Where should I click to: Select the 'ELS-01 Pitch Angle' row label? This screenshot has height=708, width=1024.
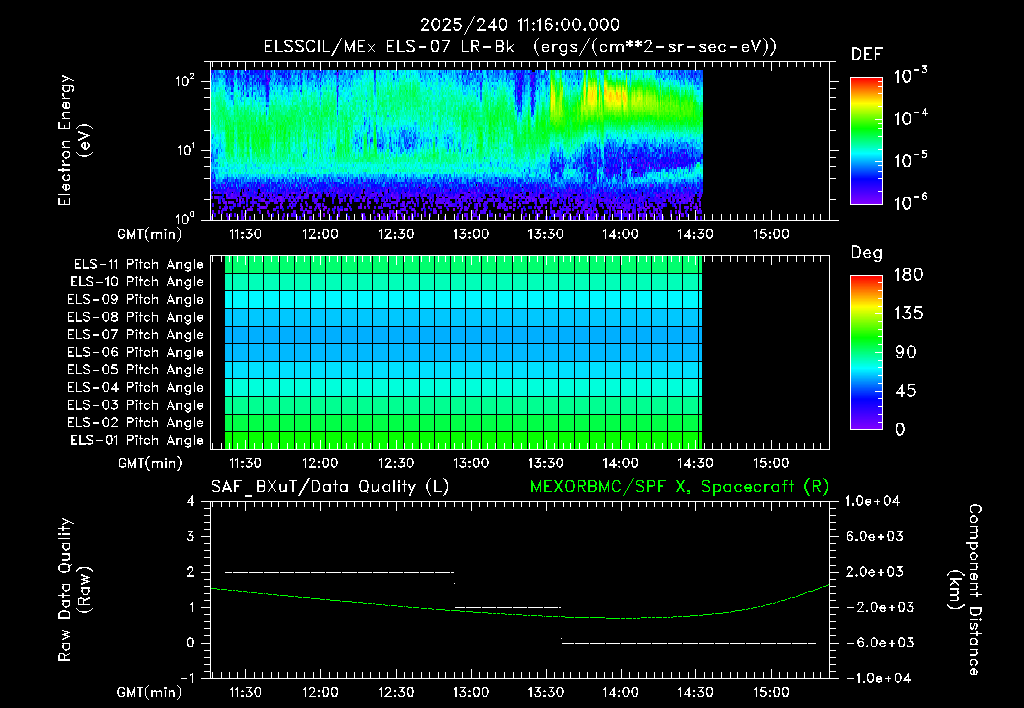[136, 441]
